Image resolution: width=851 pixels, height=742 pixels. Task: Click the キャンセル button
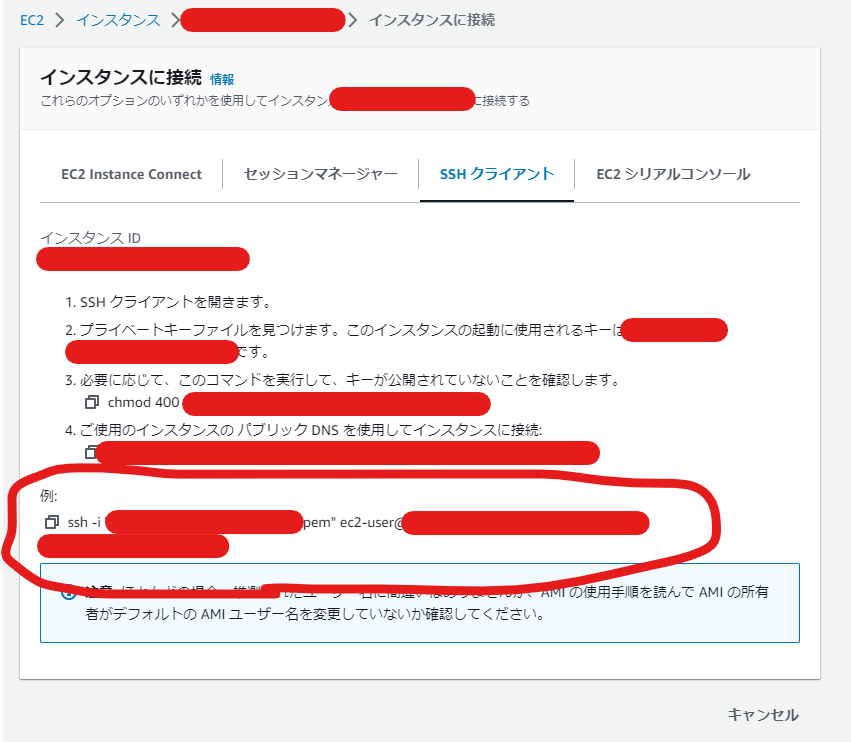coord(763,715)
